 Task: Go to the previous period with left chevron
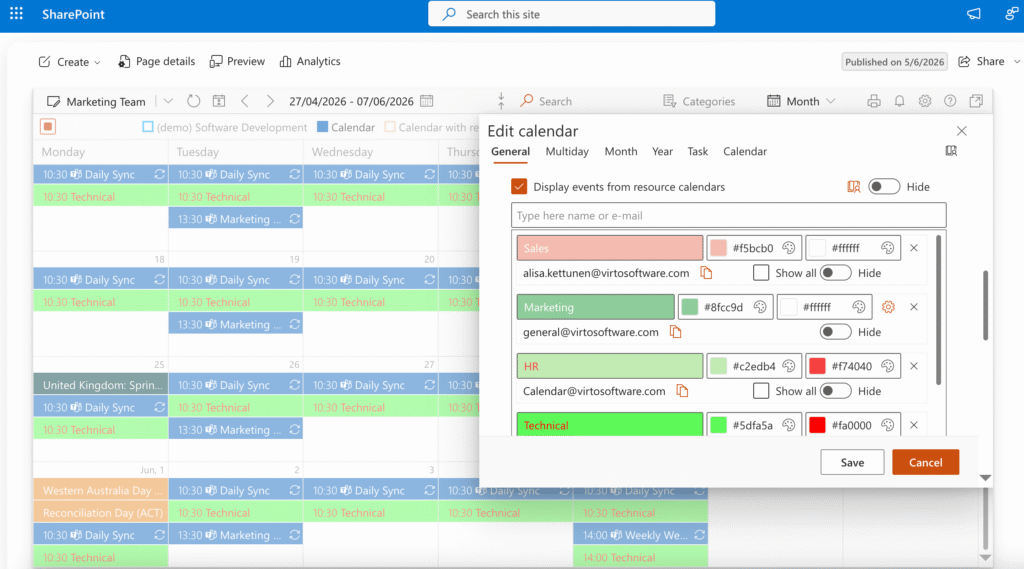point(245,101)
